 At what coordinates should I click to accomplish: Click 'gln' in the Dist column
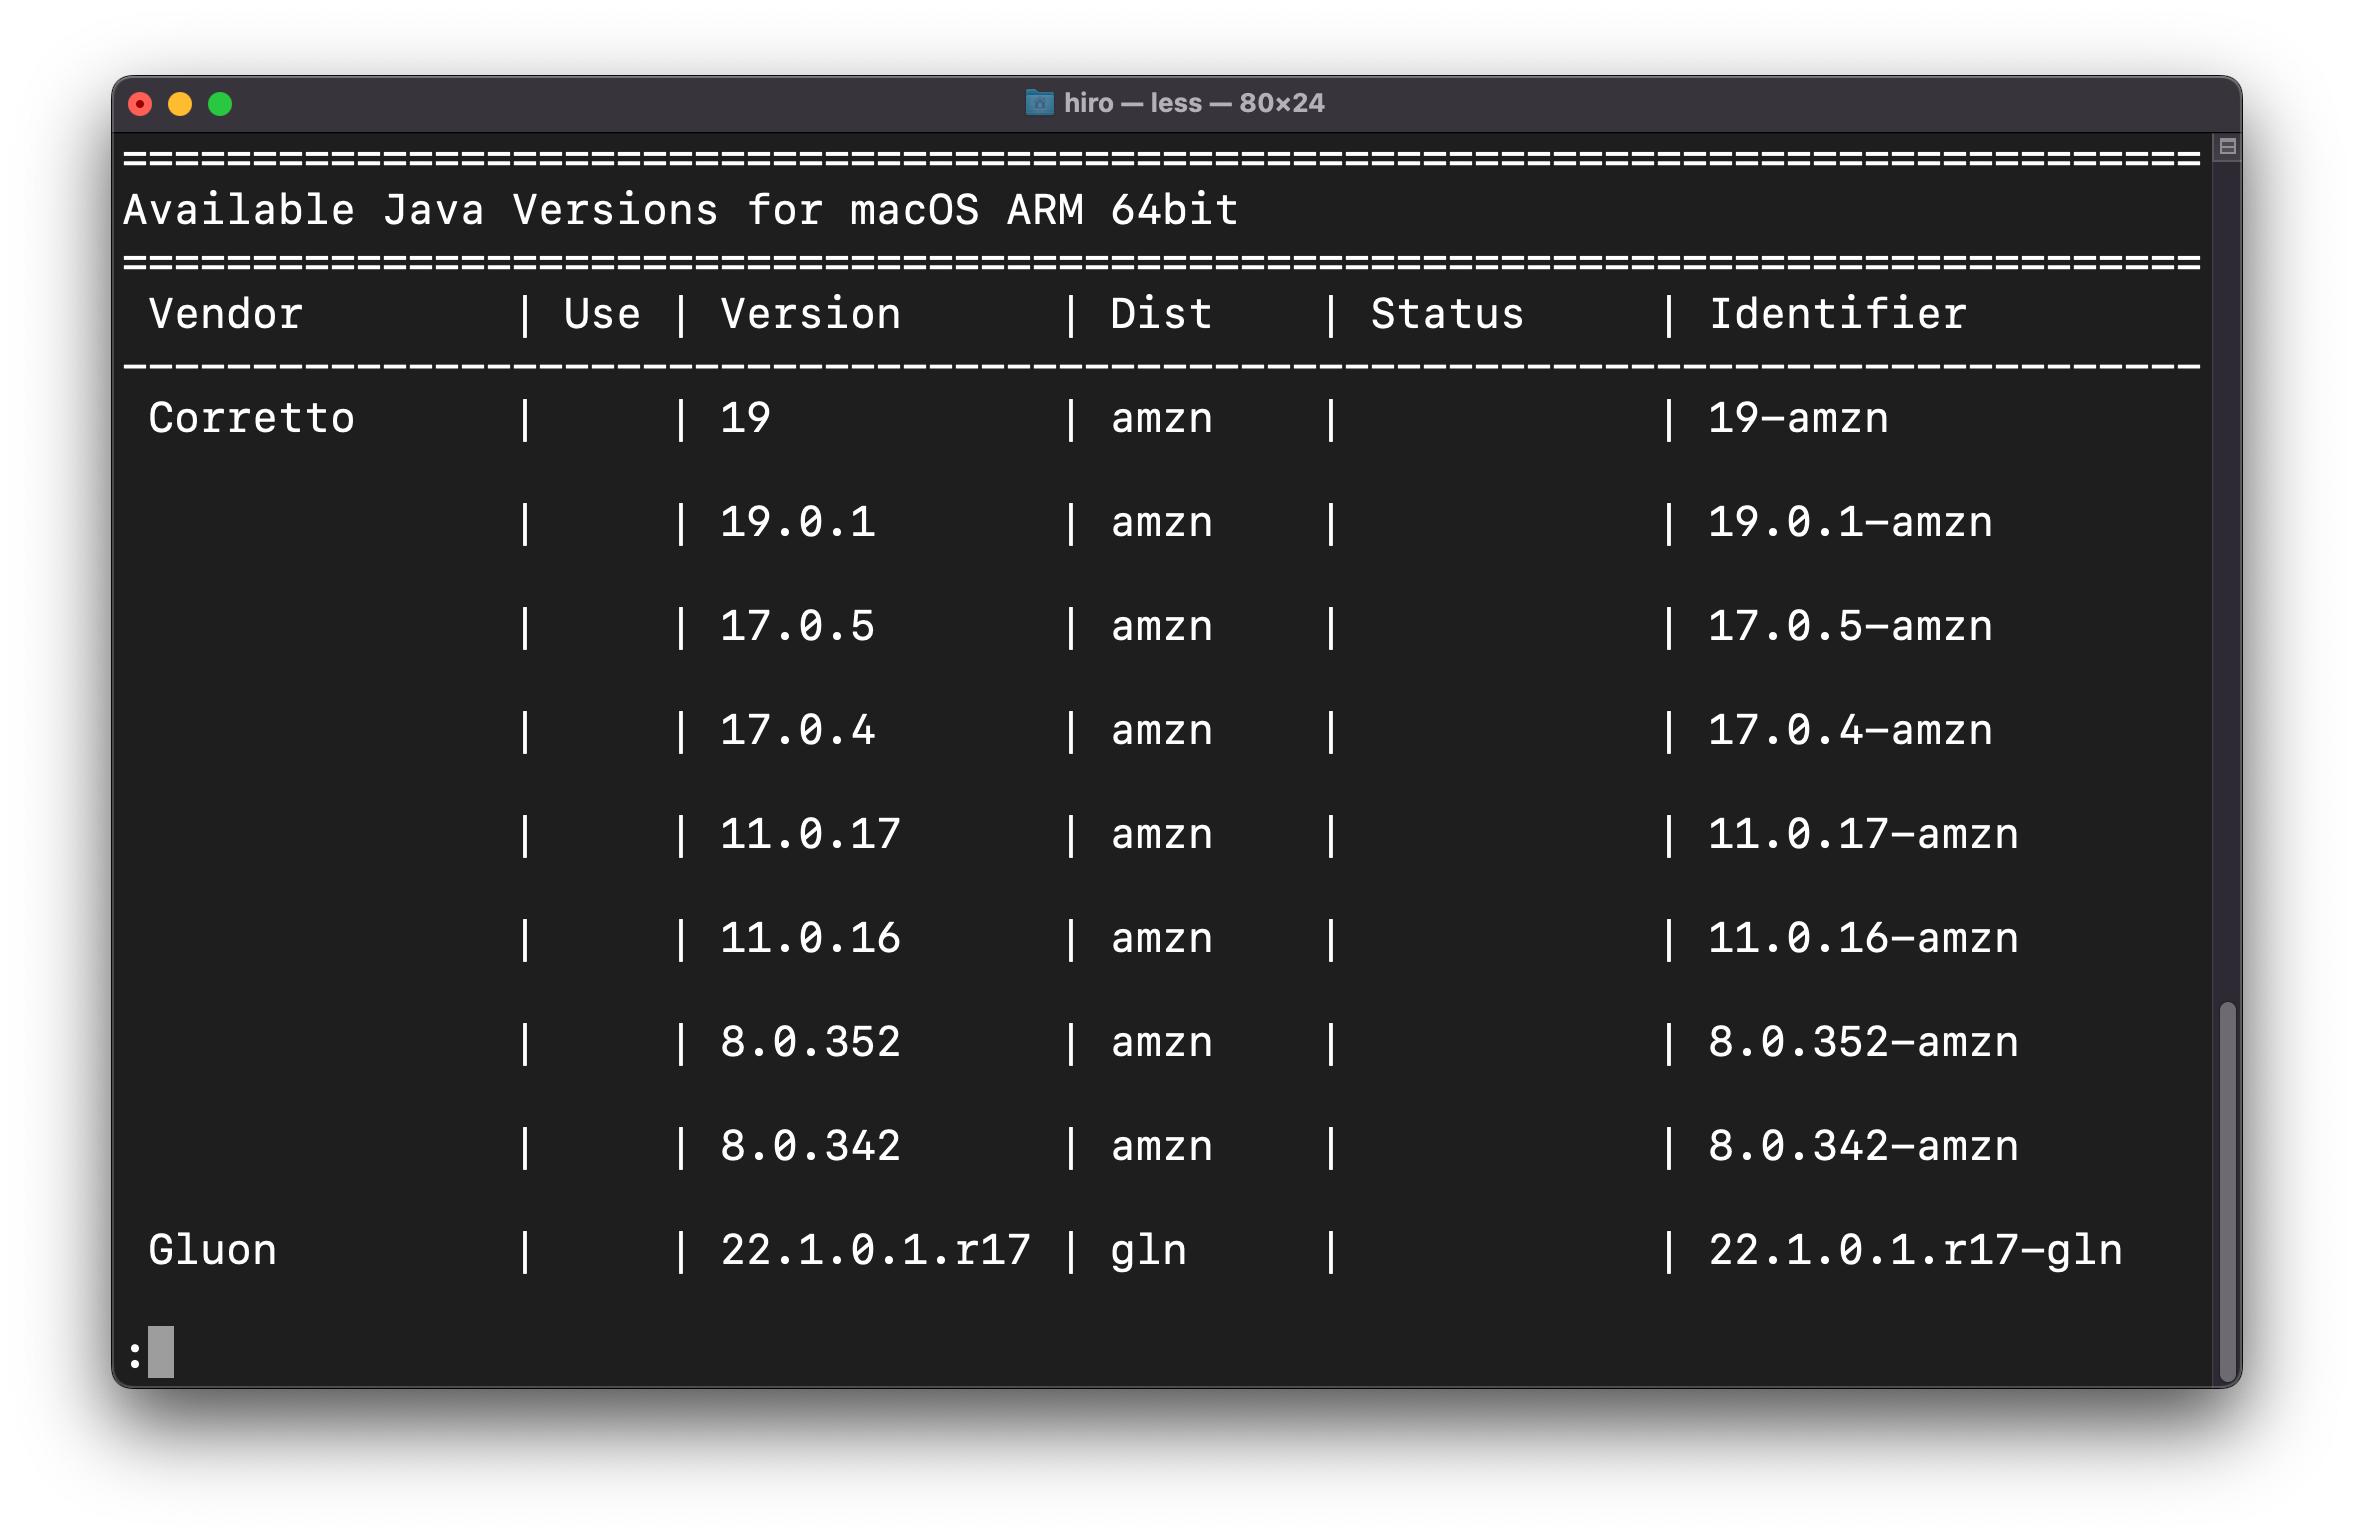(1149, 1252)
